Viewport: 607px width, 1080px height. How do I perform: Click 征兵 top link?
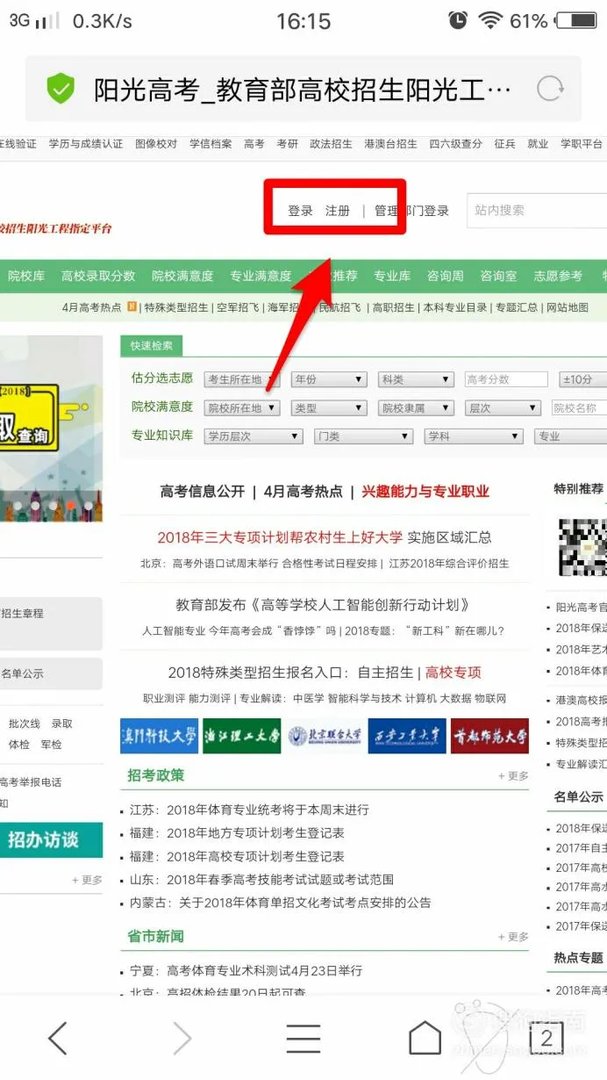(x=504, y=144)
